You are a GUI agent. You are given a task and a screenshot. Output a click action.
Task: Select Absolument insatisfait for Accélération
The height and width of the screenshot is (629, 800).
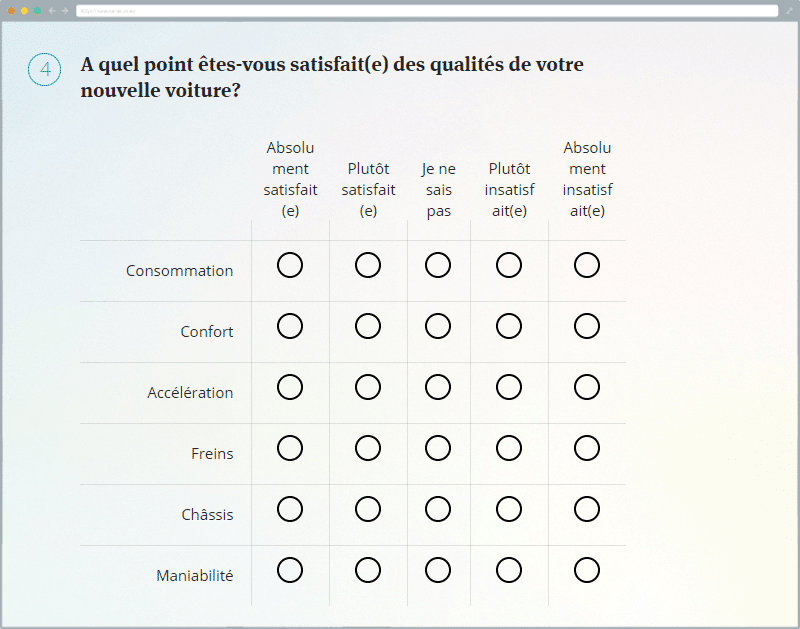point(587,387)
